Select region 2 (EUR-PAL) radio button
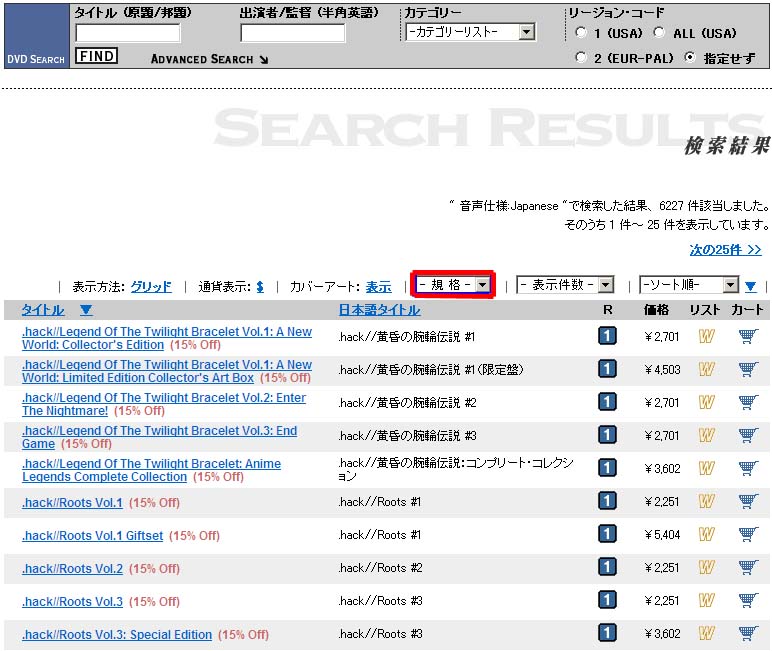This screenshot has height=651, width=772. pos(581,58)
